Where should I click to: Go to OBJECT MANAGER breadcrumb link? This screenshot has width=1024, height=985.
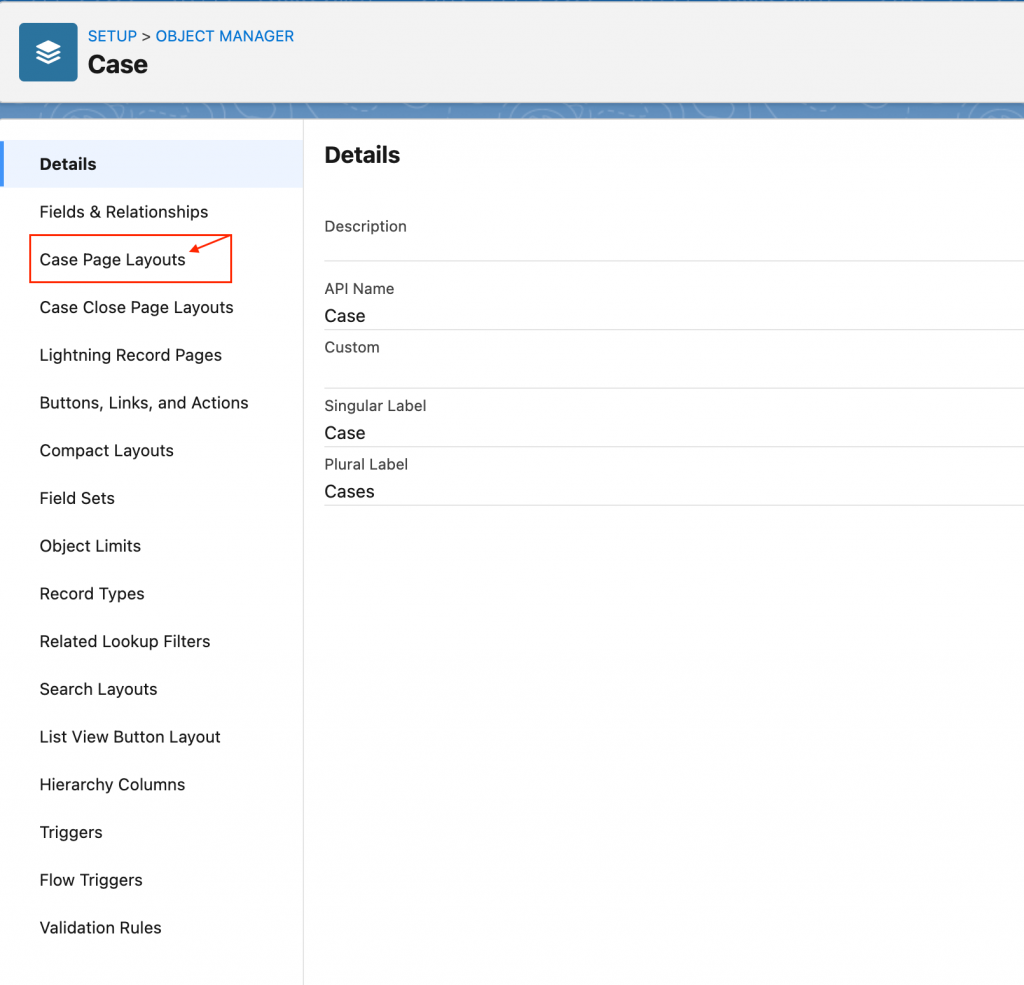point(225,36)
